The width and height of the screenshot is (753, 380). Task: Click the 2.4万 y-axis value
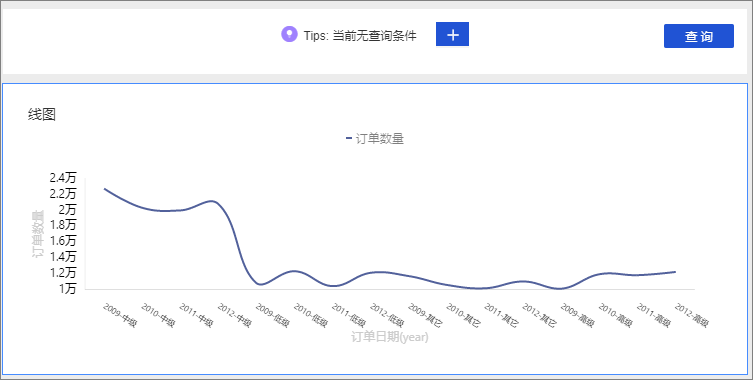62,178
